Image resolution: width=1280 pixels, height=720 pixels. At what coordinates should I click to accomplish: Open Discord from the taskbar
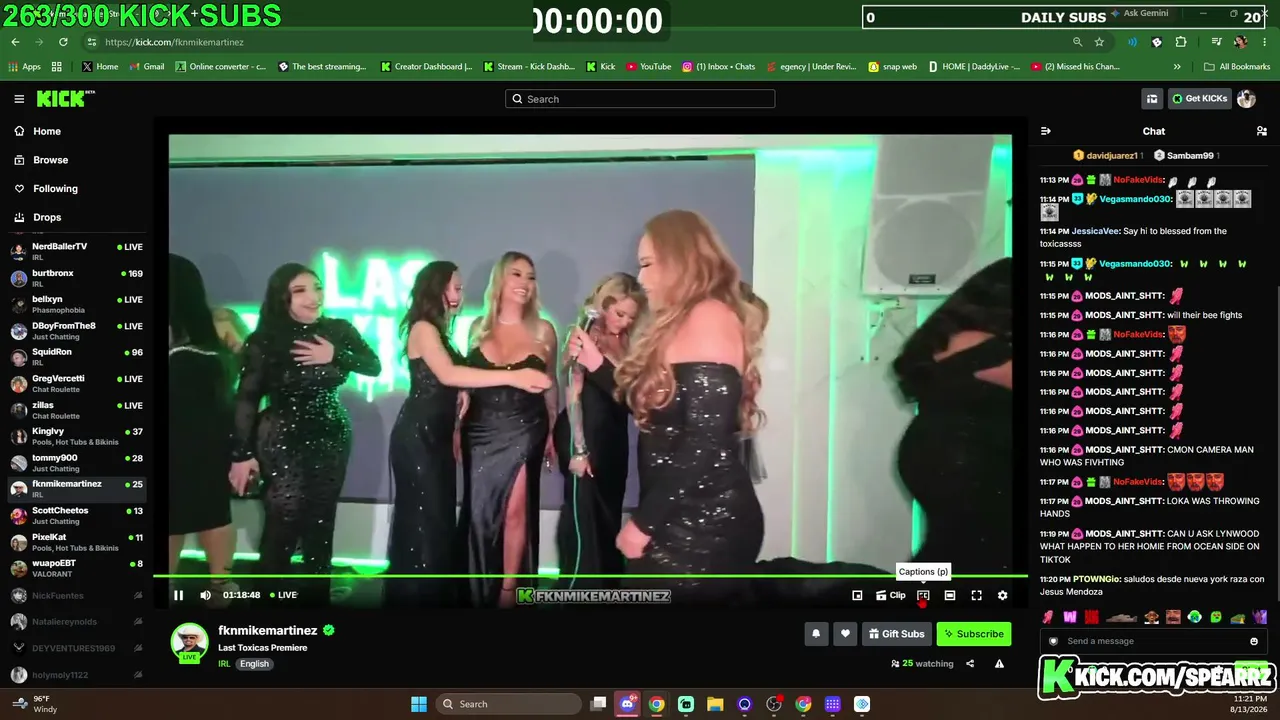628,704
